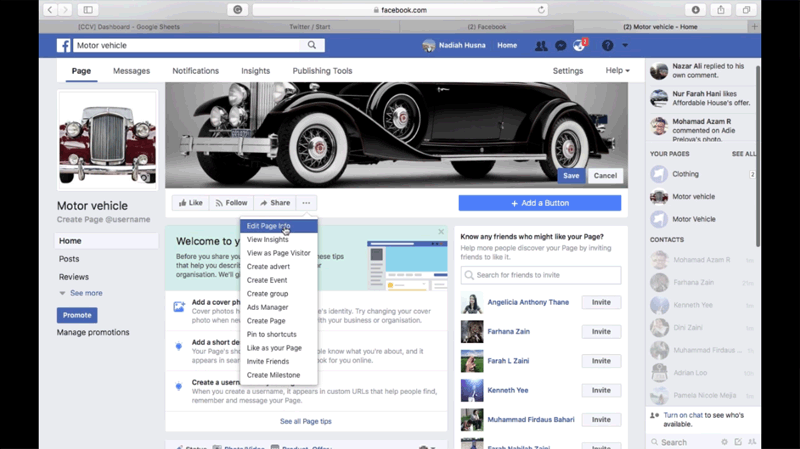Open chat settings gear icon
This screenshot has height=449, width=800.
pos(725,441)
